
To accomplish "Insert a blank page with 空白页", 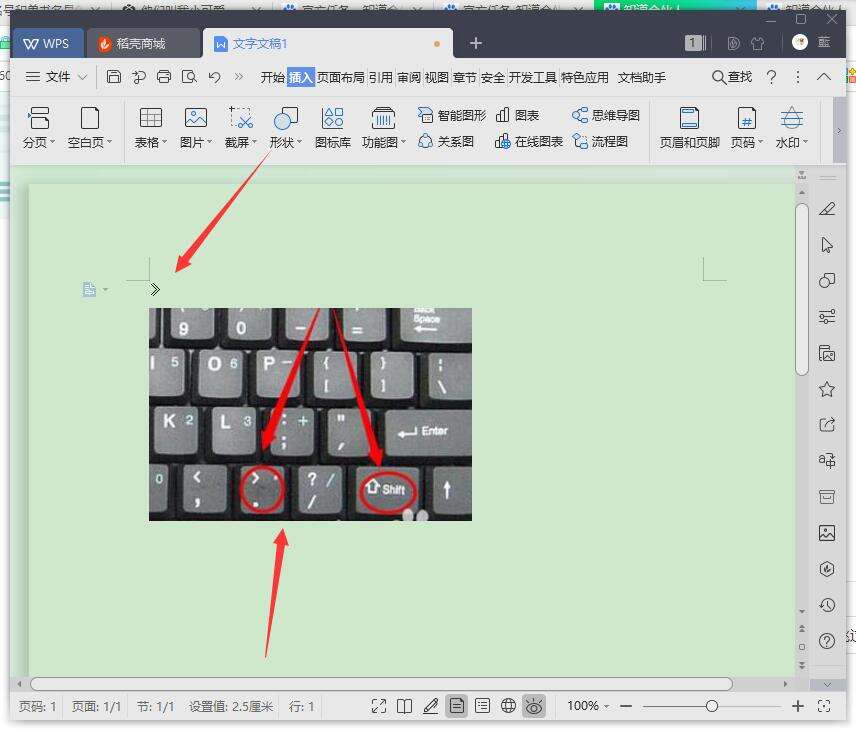I will tap(90, 127).
